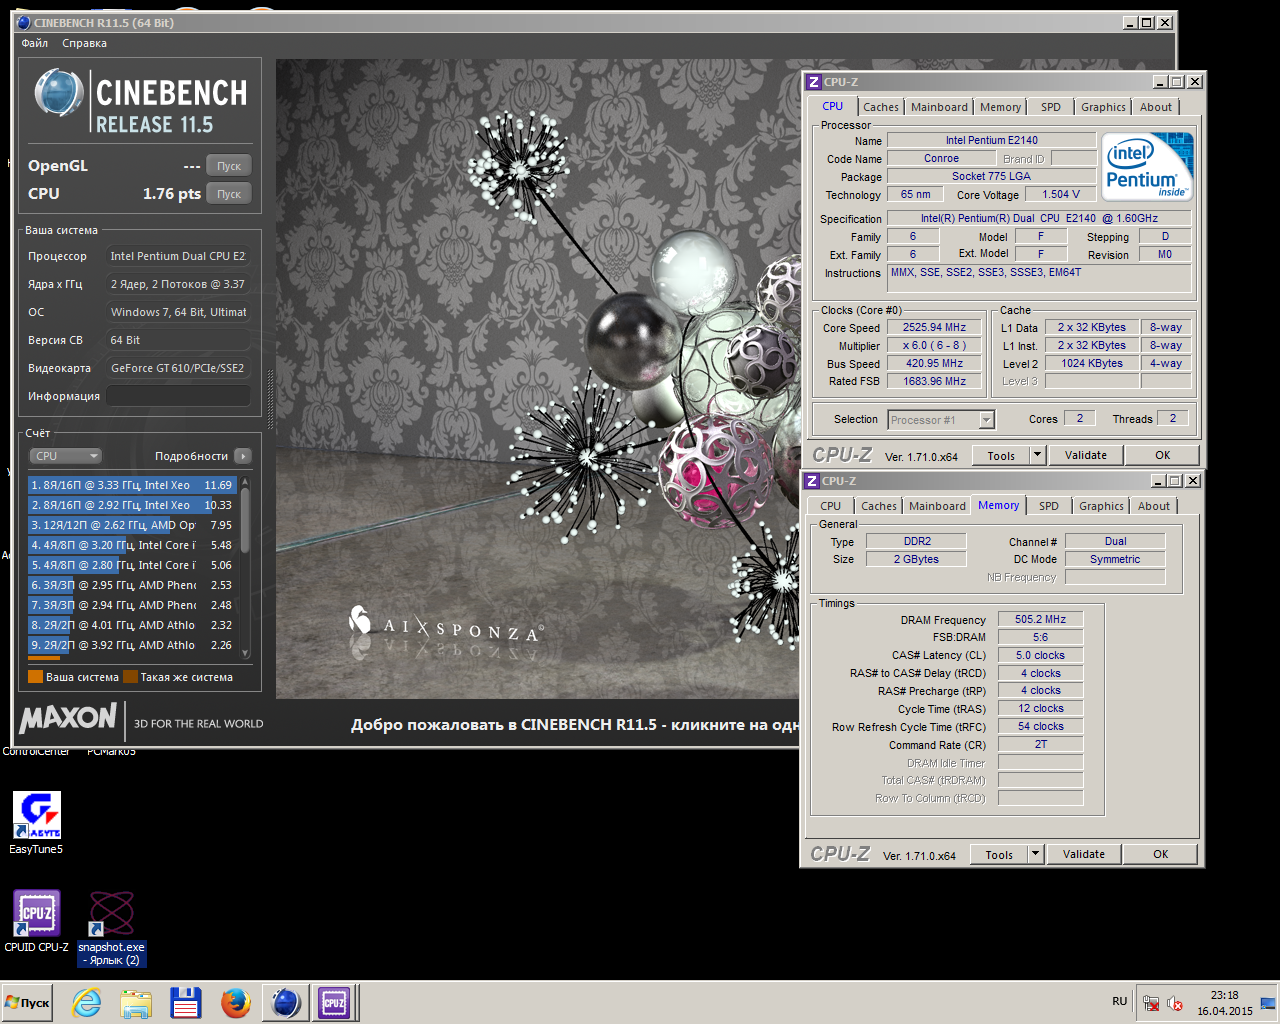Click orange 'Ваша система' legend swatch
Image resolution: width=1280 pixels, height=1024 pixels.
(x=35, y=677)
